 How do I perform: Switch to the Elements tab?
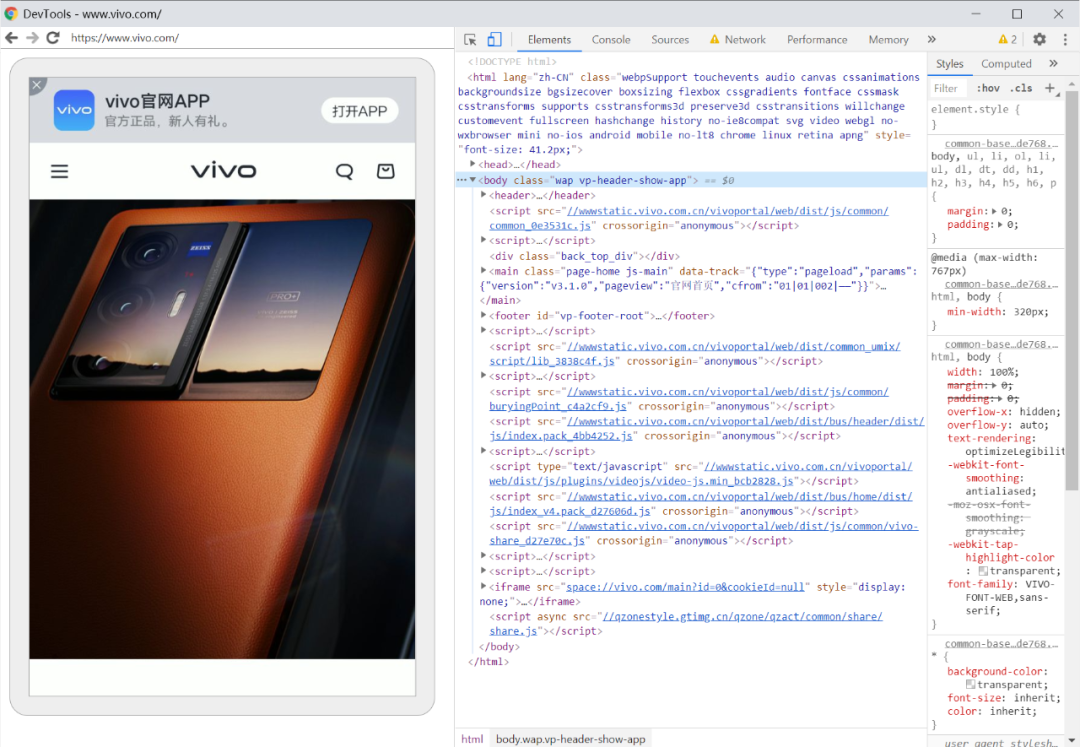click(549, 39)
